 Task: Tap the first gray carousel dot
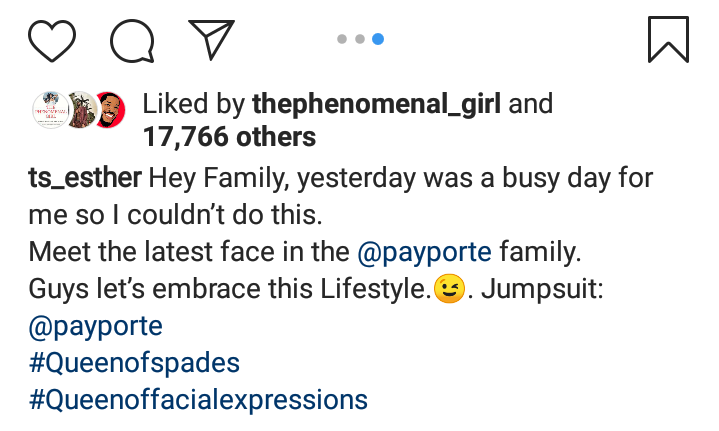click(342, 39)
